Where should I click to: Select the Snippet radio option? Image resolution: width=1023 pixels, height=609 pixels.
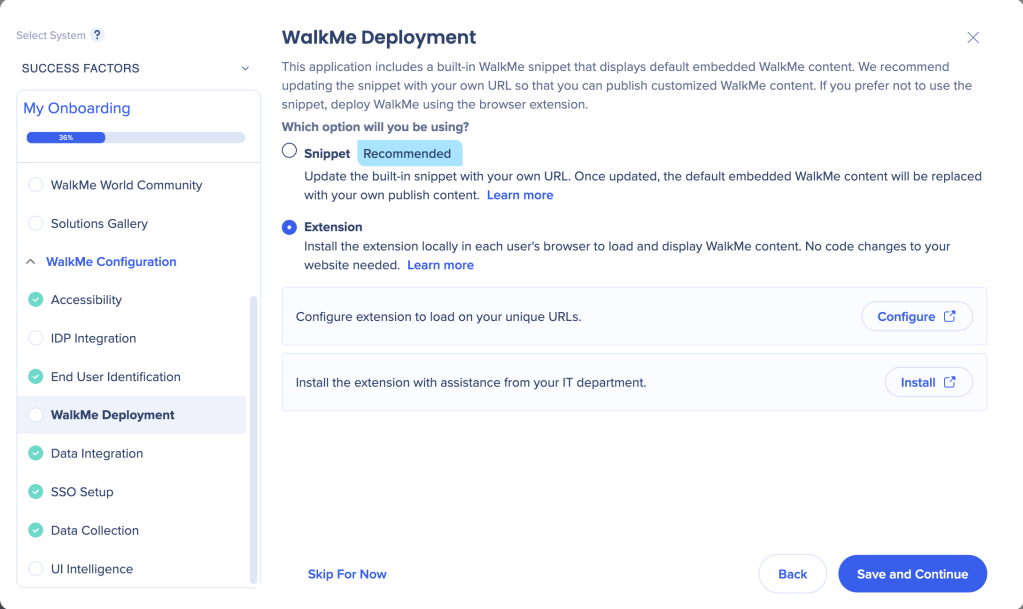click(x=290, y=151)
